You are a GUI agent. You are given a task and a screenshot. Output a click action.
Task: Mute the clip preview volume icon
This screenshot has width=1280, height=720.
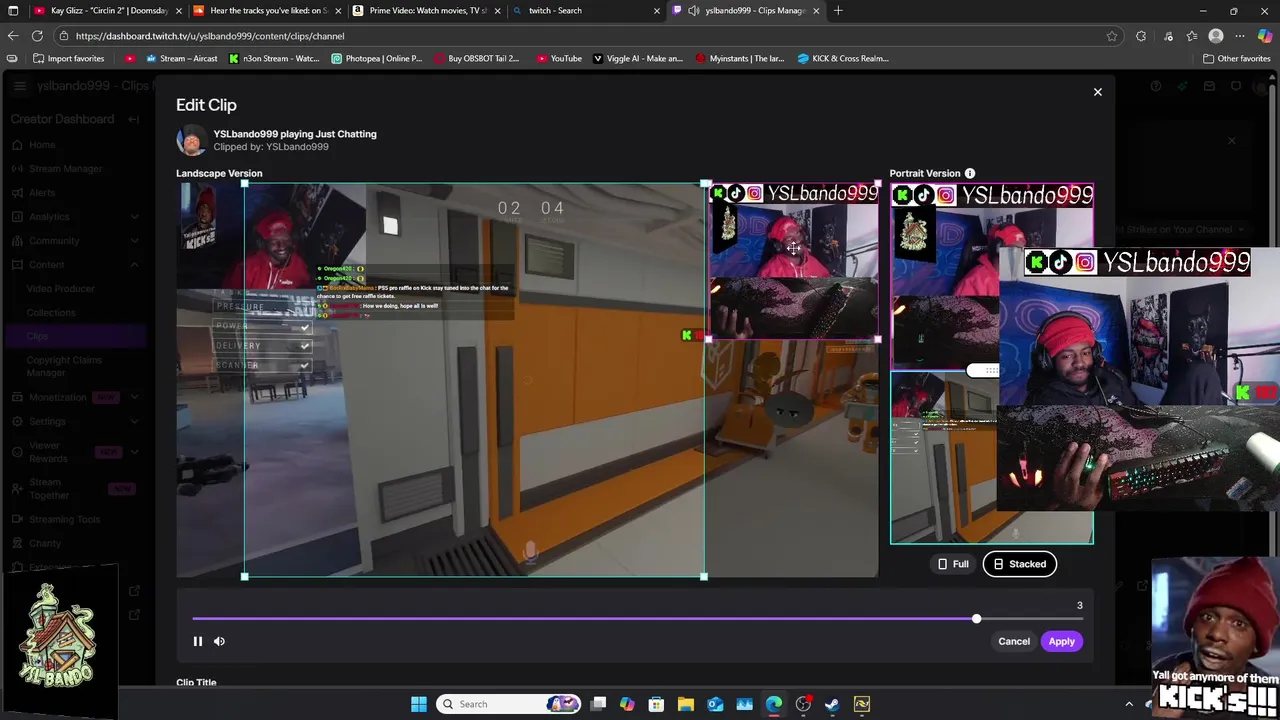pyautogui.click(x=219, y=641)
